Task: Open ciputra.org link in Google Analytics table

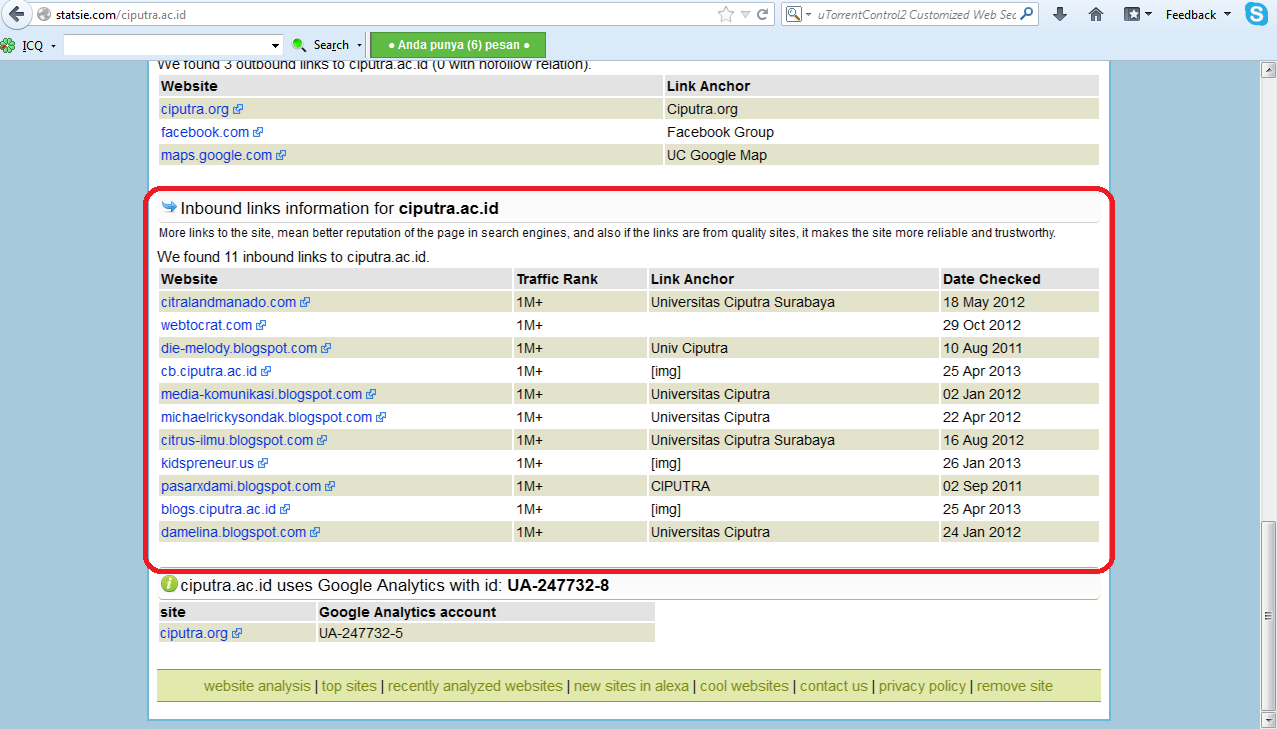Action: (194, 633)
